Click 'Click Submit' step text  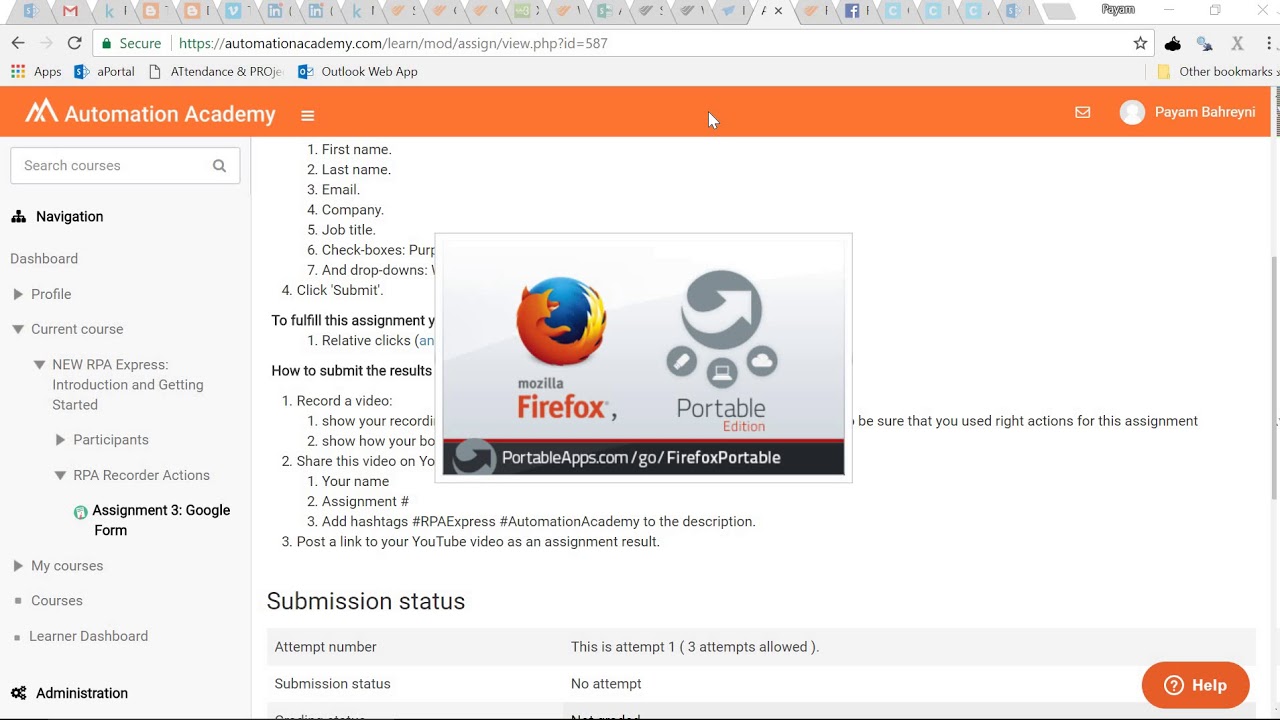[340, 290]
